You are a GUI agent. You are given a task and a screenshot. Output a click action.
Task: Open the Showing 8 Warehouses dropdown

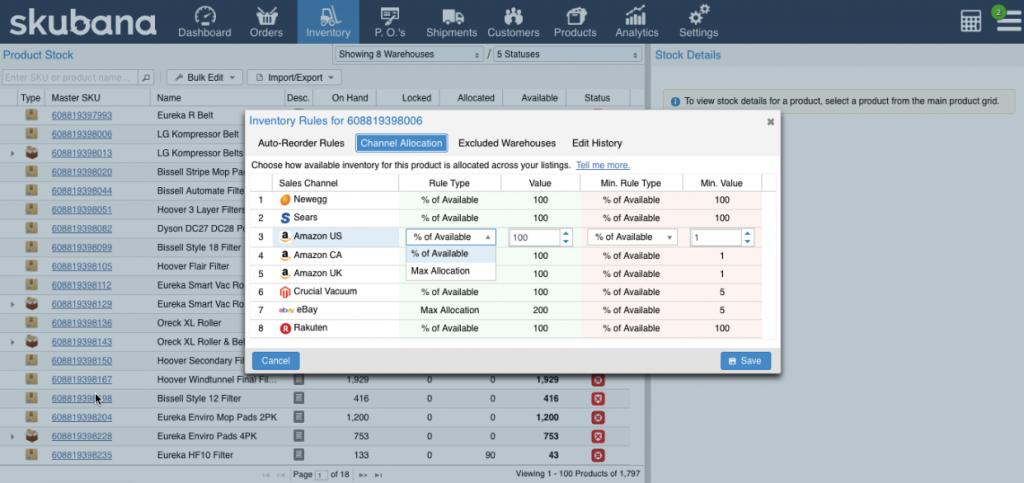(x=409, y=55)
